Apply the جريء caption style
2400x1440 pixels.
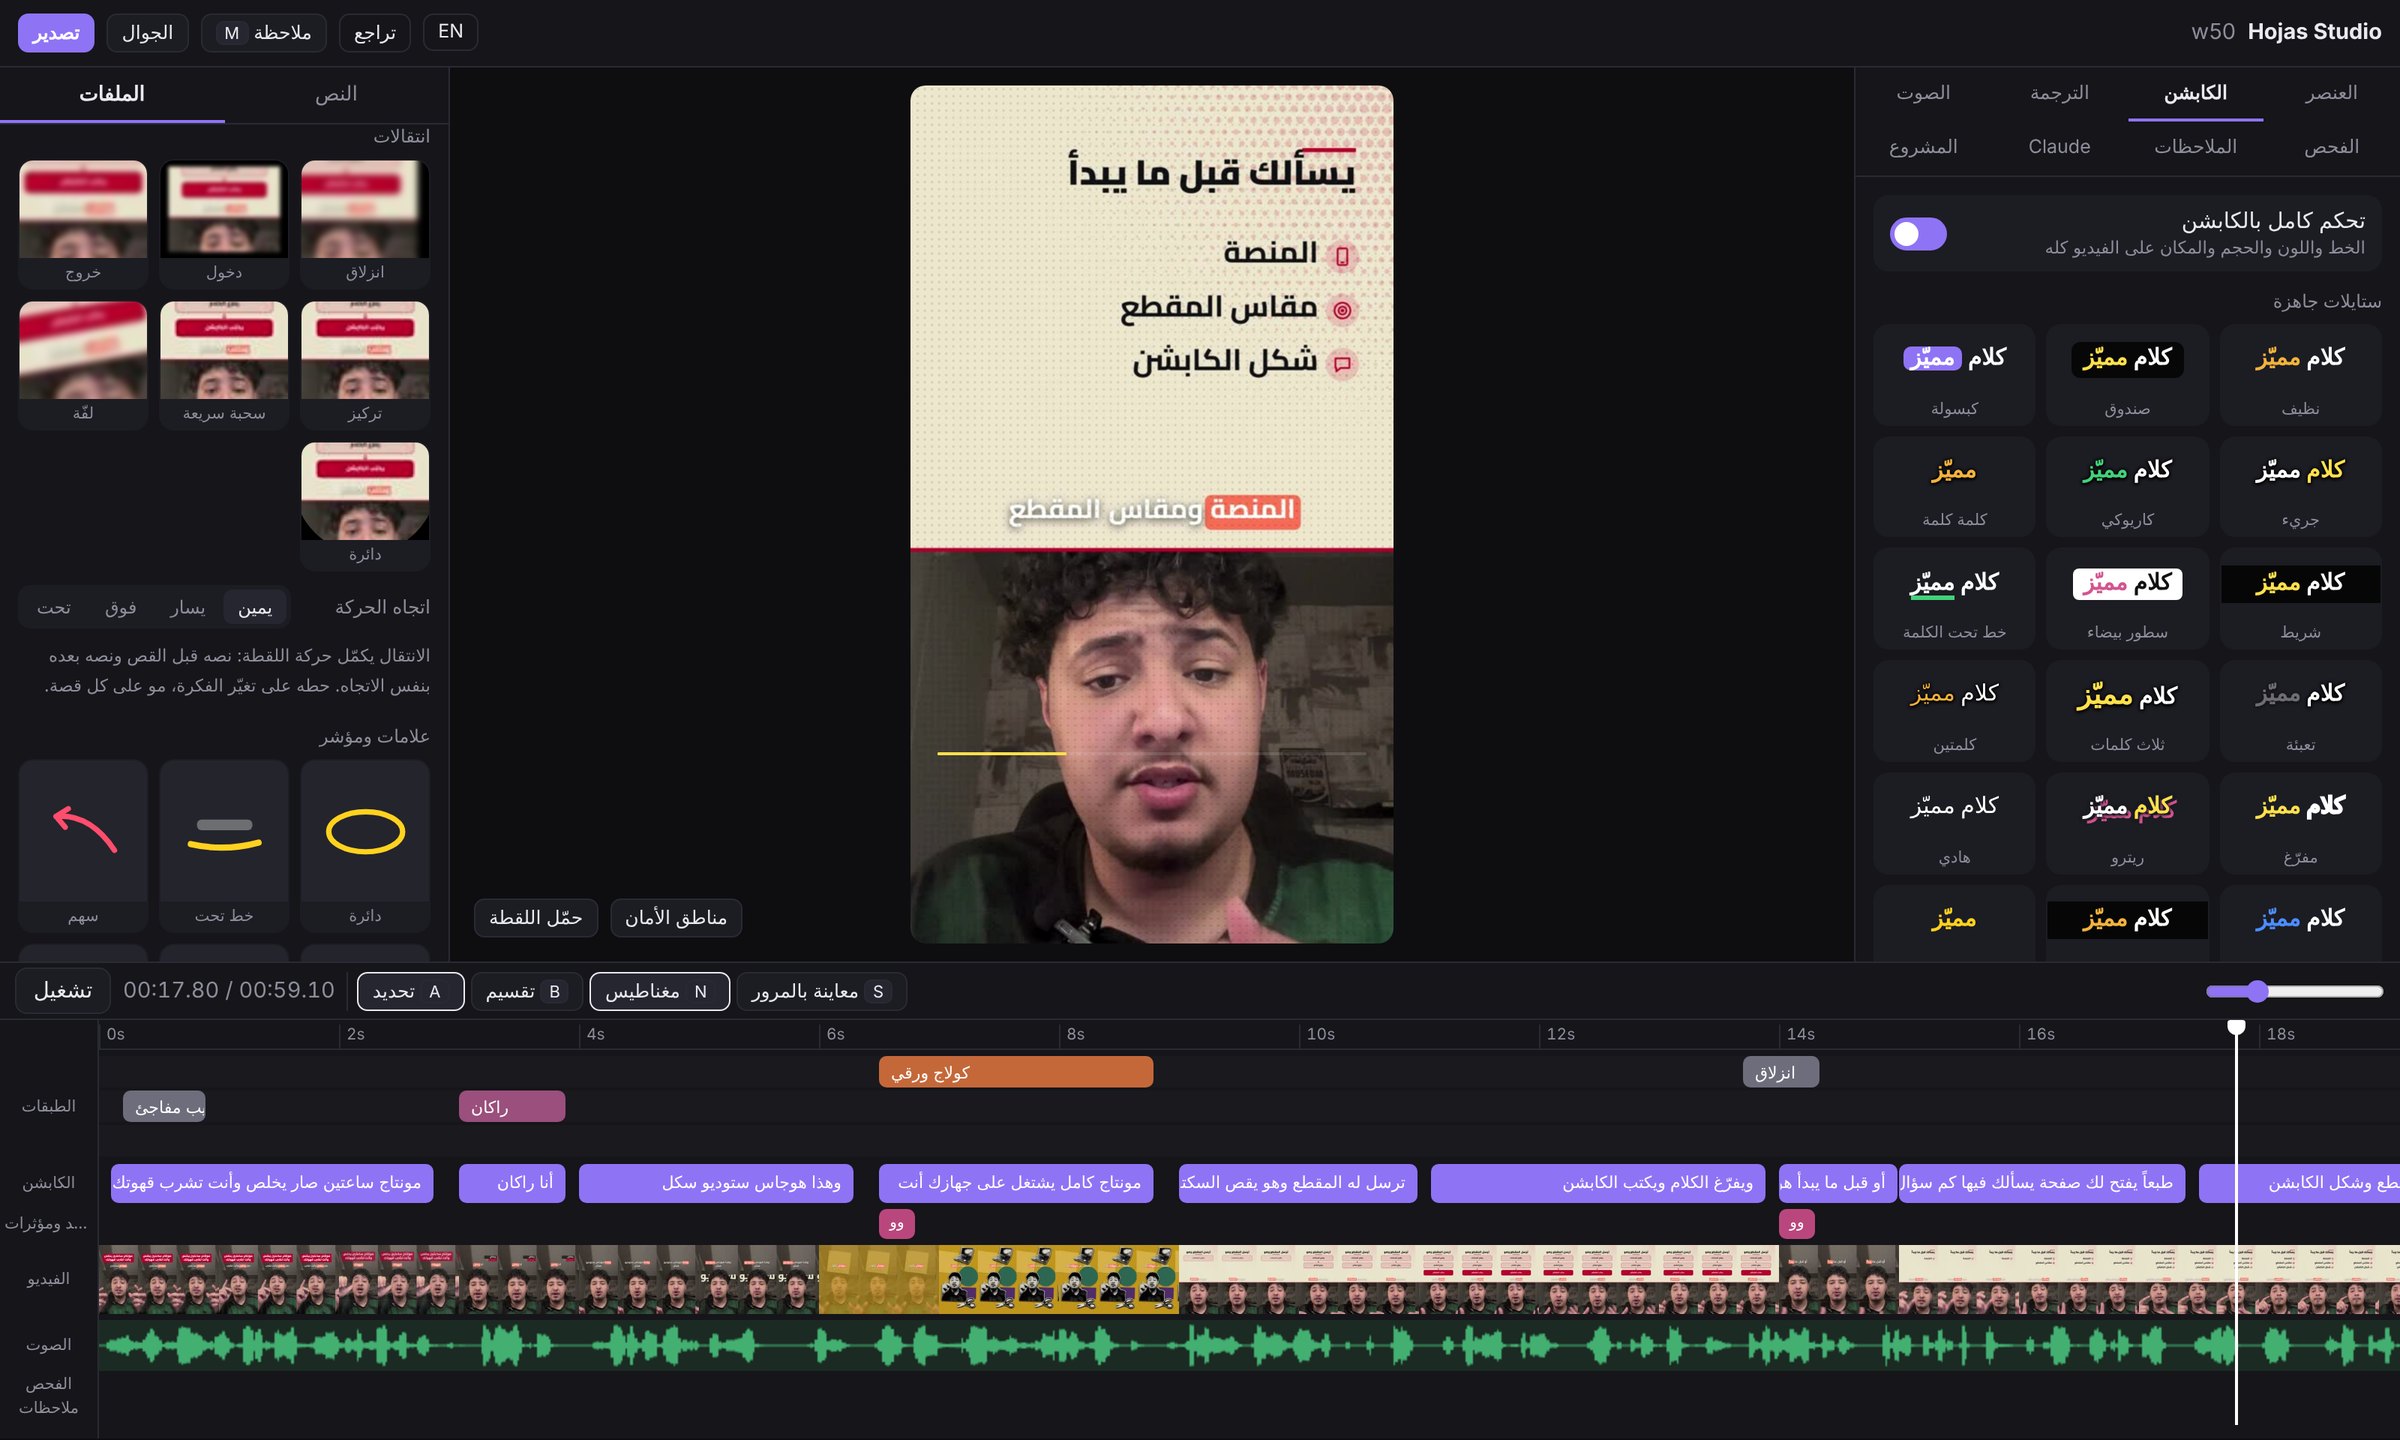point(2300,488)
